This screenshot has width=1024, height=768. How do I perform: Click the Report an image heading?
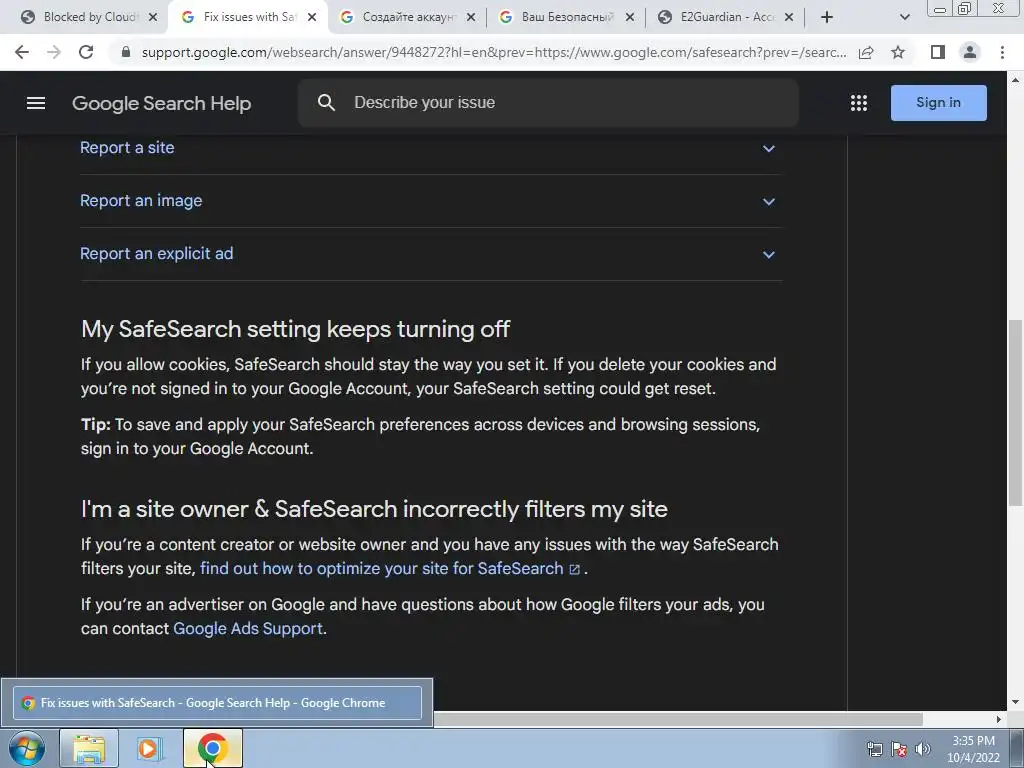point(141,200)
